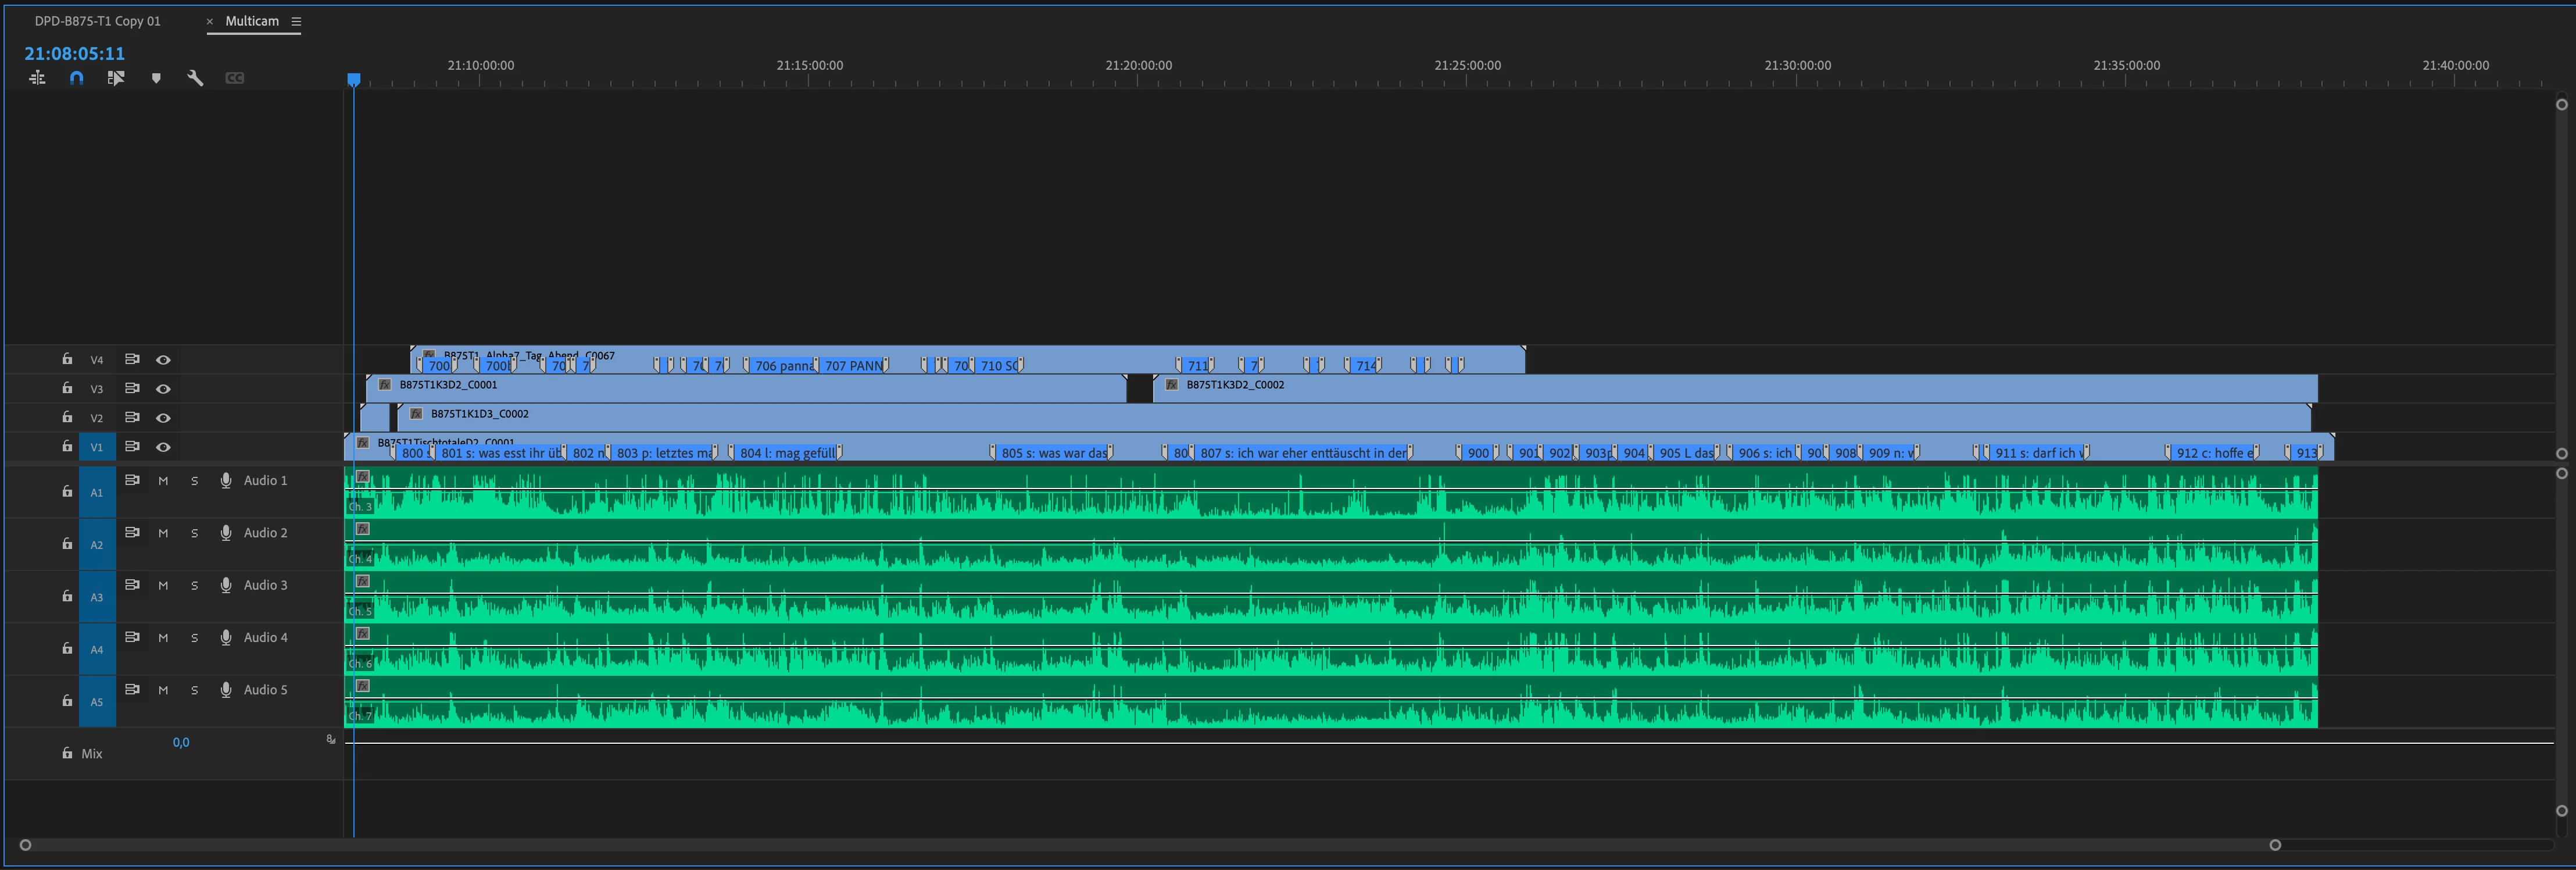Image resolution: width=2576 pixels, height=870 pixels.
Task: Close the Multicam sequence tab
Action: point(210,21)
